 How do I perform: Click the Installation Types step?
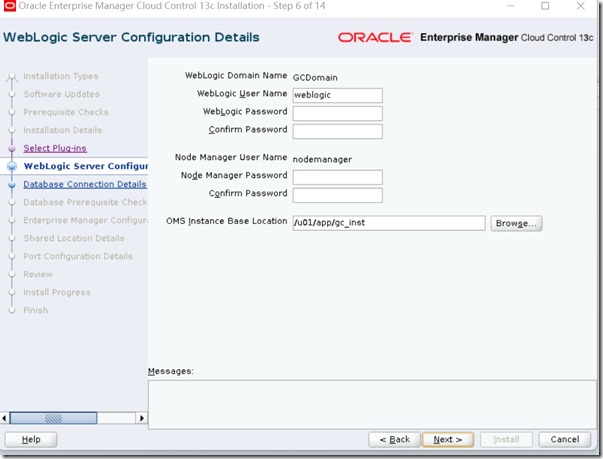pyautogui.click(x=61, y=76)
